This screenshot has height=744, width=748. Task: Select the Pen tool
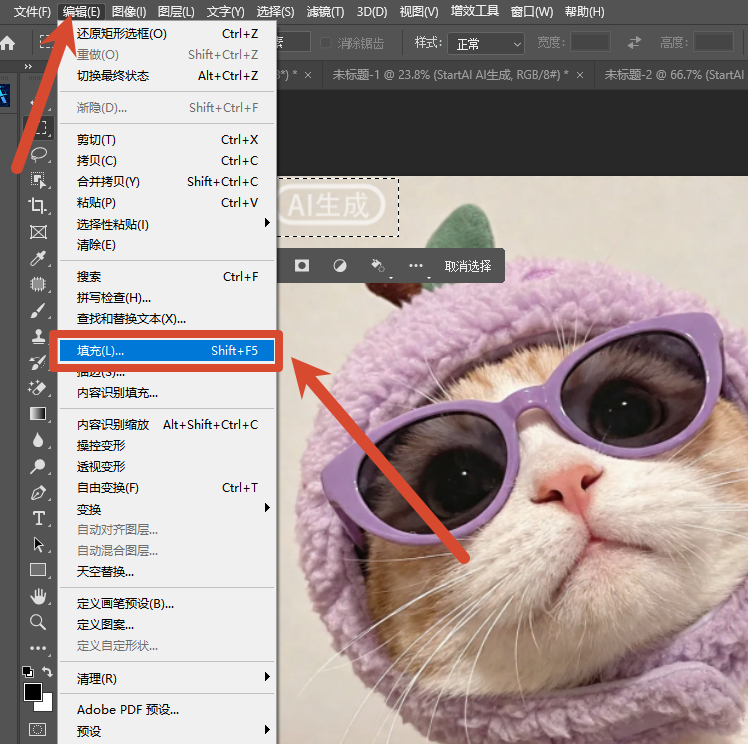pyautogui.click(x=38, y=492)
